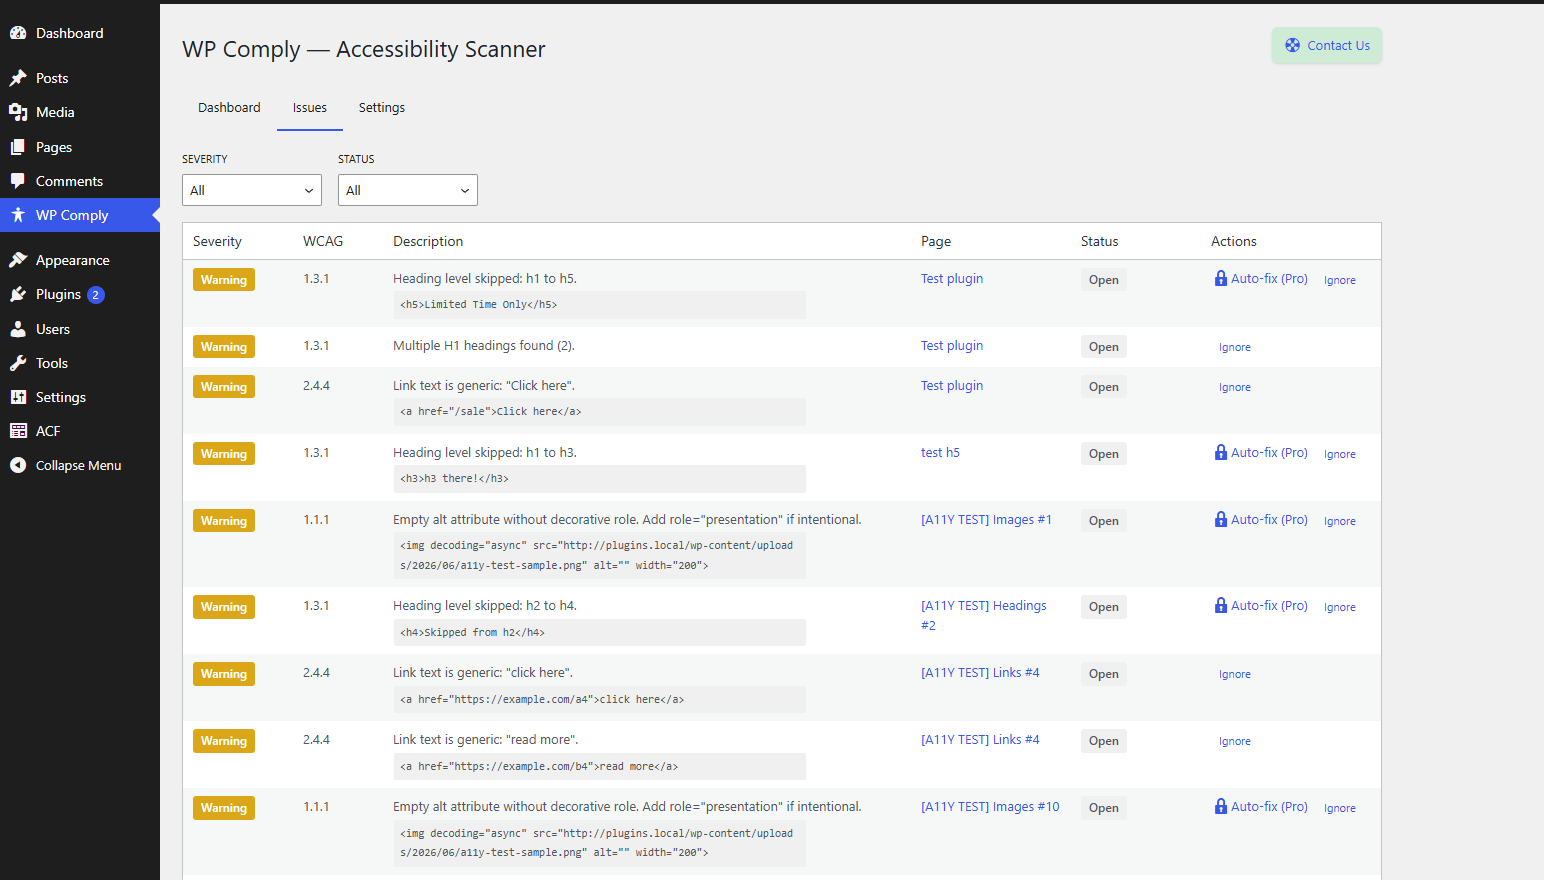1544x880 pixels.
Task: Click the Plugins plug icon
Action: (18, 294)
